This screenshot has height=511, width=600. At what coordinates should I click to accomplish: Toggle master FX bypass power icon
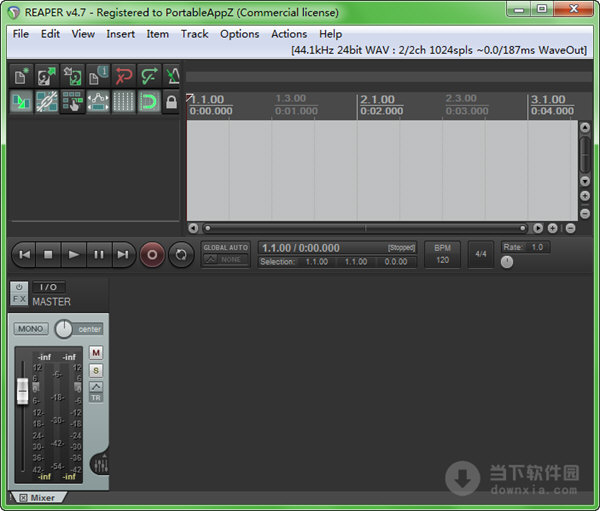tap(19, 287)
